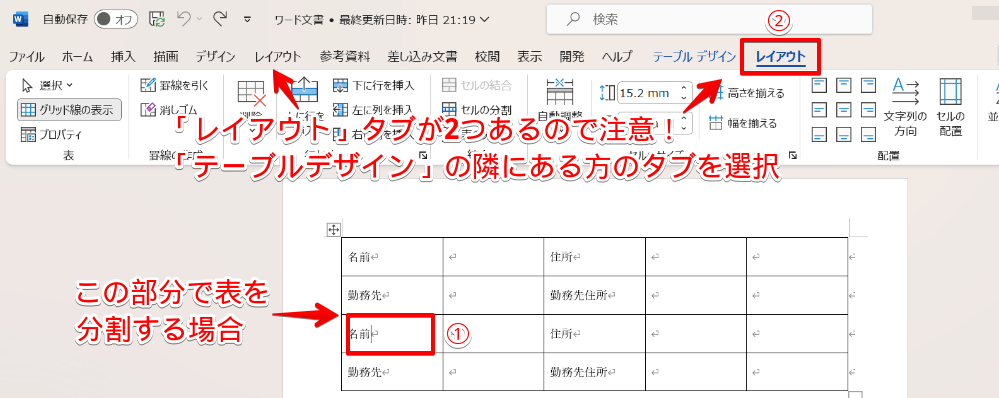
Task: Select the table レイアウト tab beside テーブル デザイン
Action: coord(780,57)
